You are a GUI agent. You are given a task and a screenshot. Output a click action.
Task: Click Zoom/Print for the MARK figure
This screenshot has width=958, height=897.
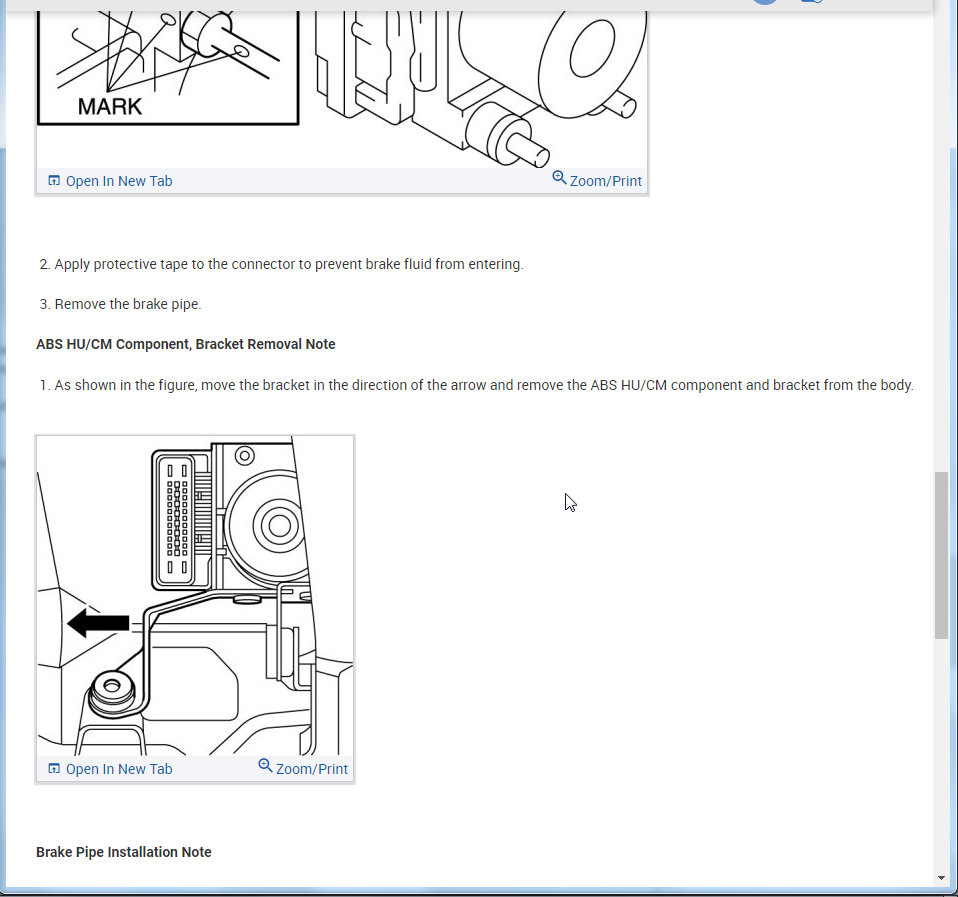coord(597,180)
